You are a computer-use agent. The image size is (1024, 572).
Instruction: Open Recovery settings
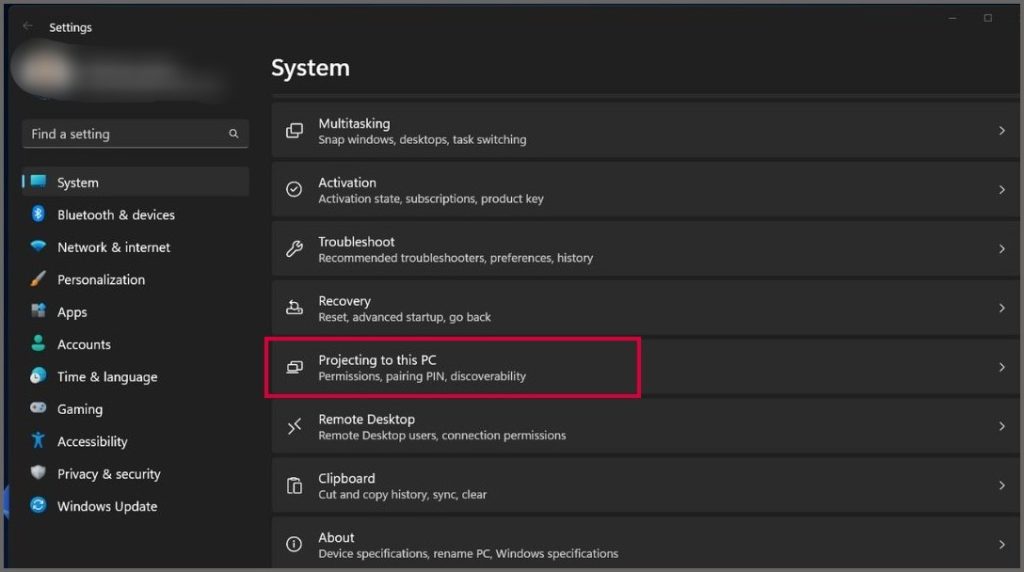645,308
